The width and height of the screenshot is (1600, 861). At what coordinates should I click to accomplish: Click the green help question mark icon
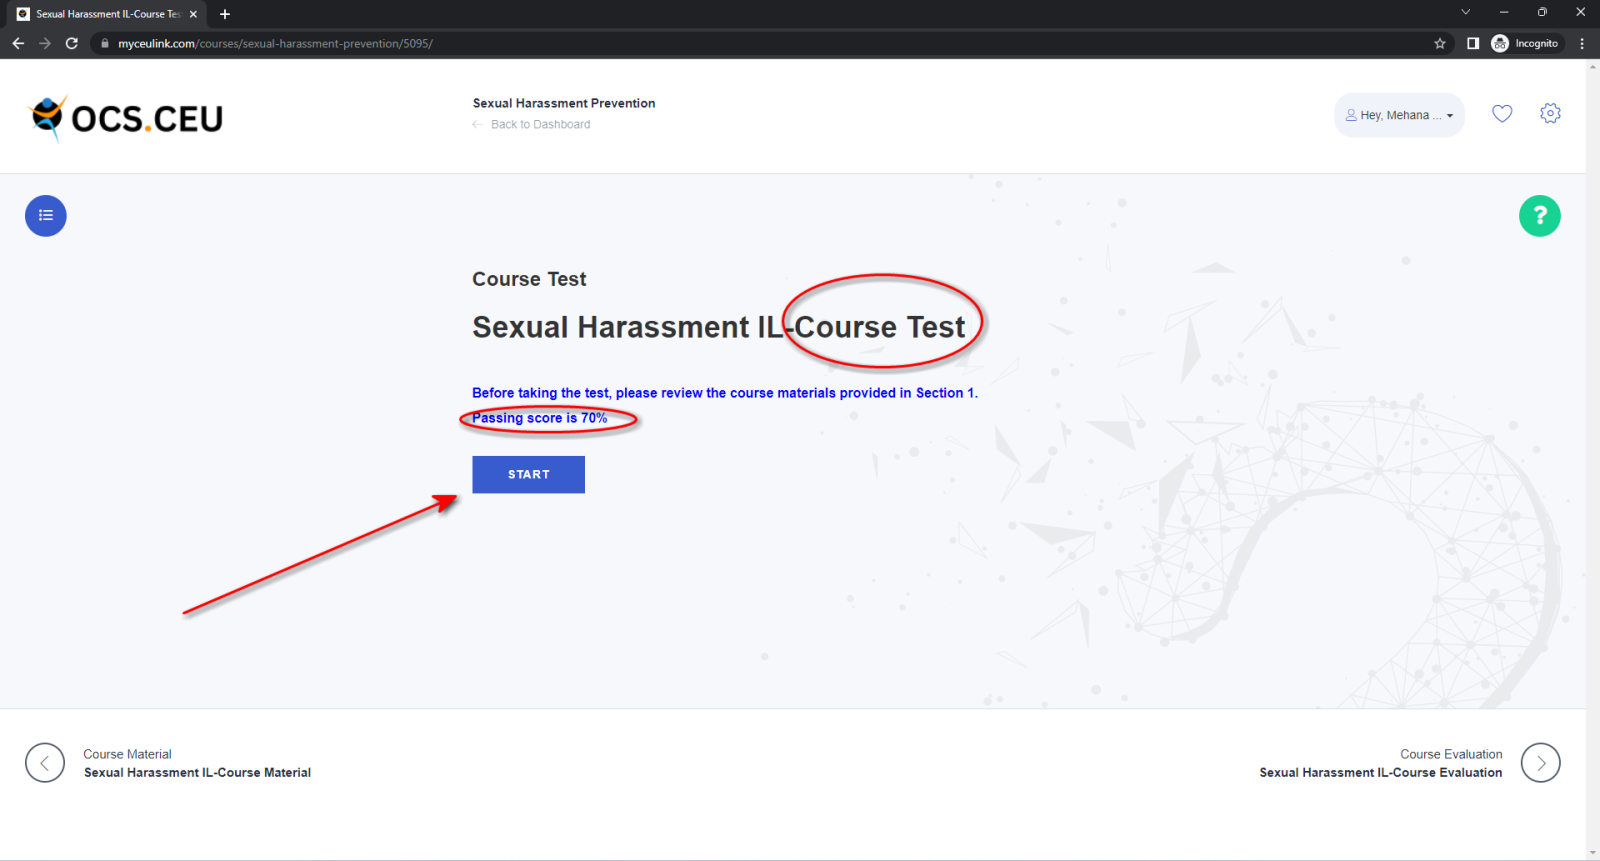pos(1539,216)
